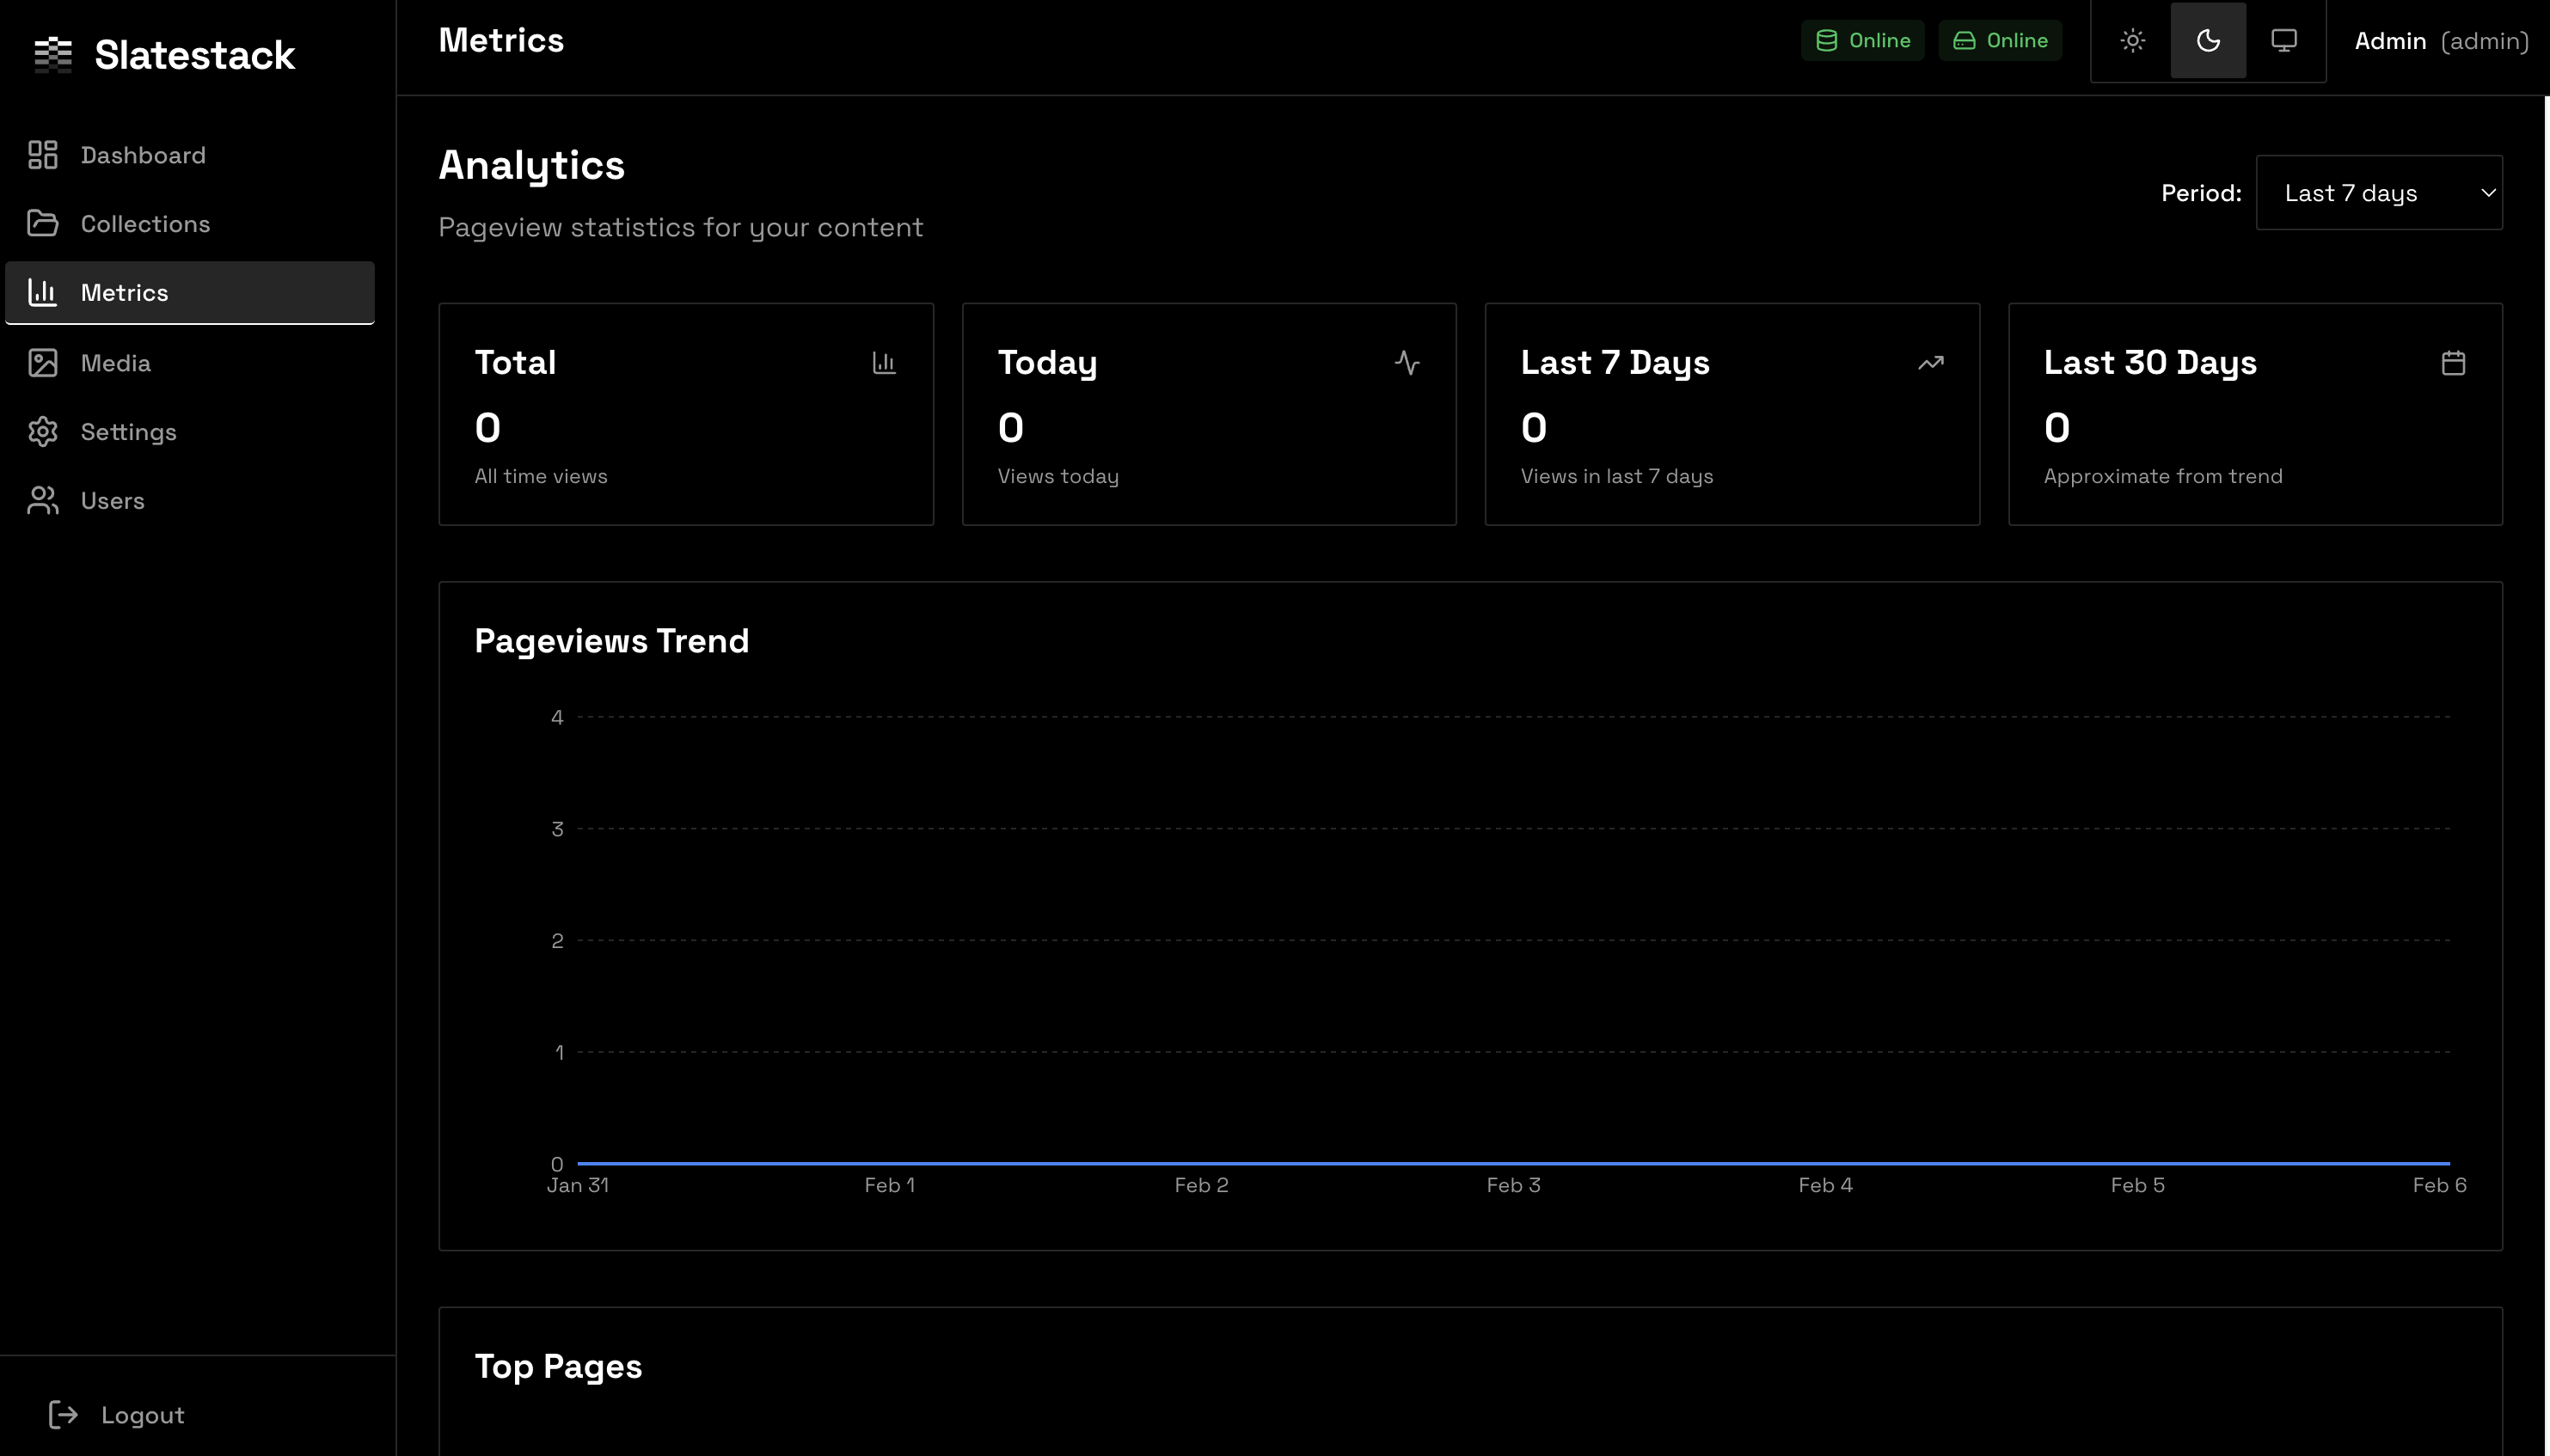The image size is (2550, 1456).
Task: Click the bar chart icon in Total card
Action: tap(884, 363)
